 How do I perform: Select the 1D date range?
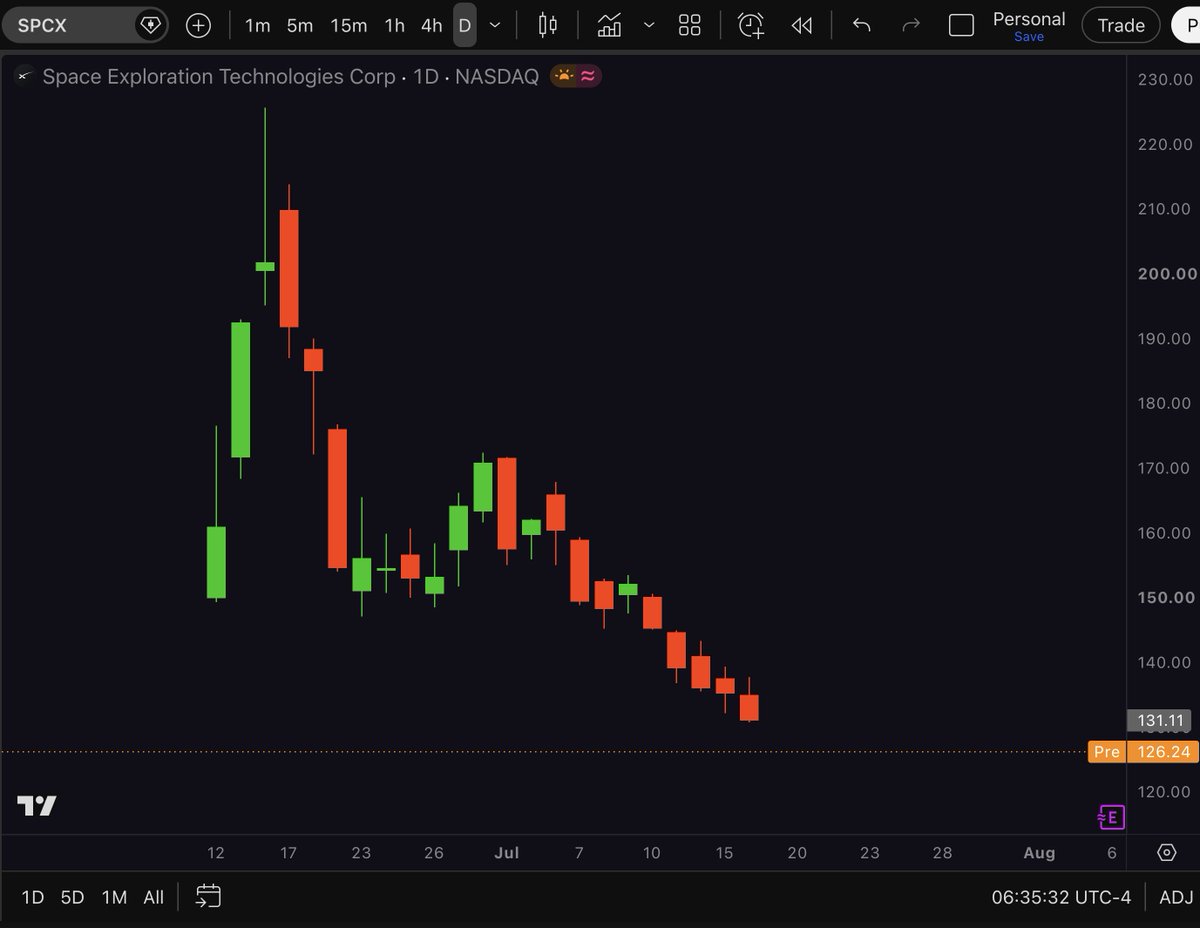33,897
